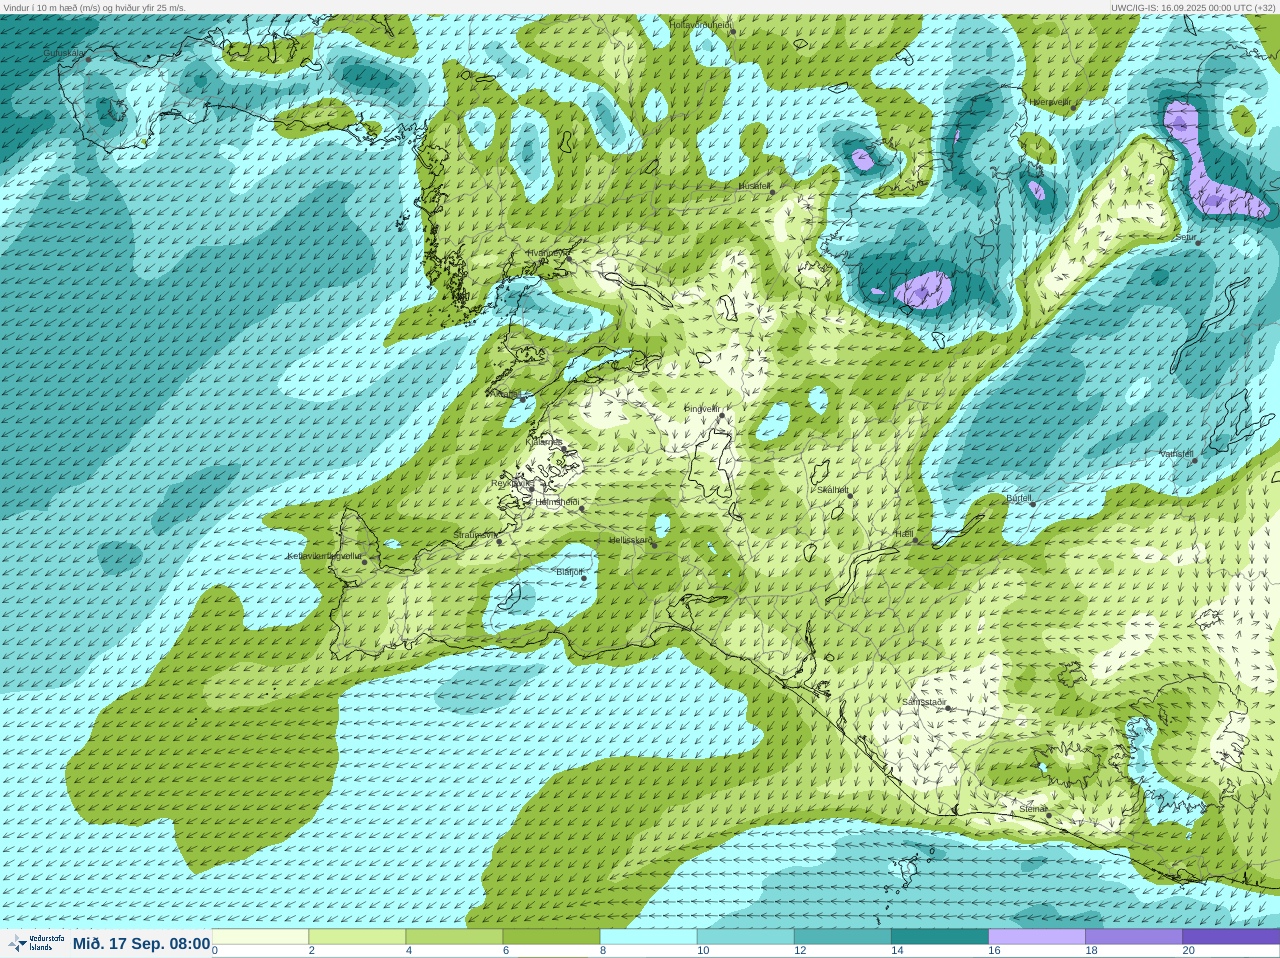Click the Reykjavík station label
This screenshot has width=1280, height=958.
[512, 483]
